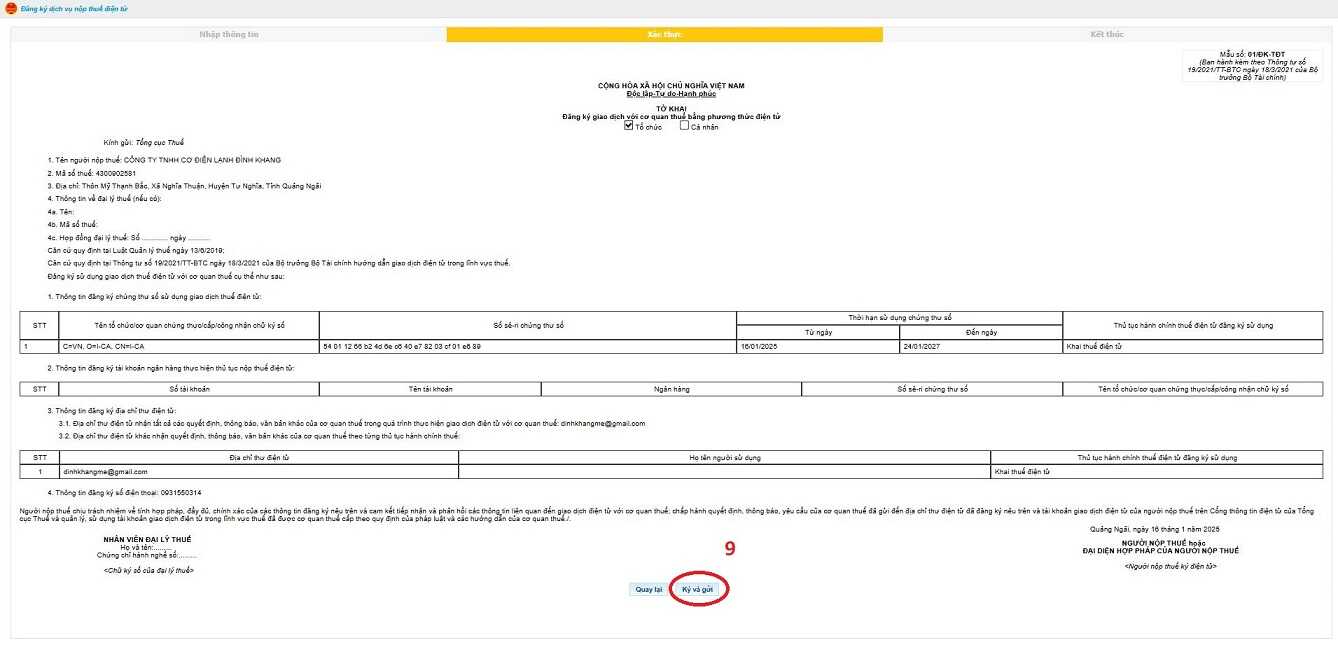
Task: Select the Xác thực step tab
Action: (x=665, y=34)
